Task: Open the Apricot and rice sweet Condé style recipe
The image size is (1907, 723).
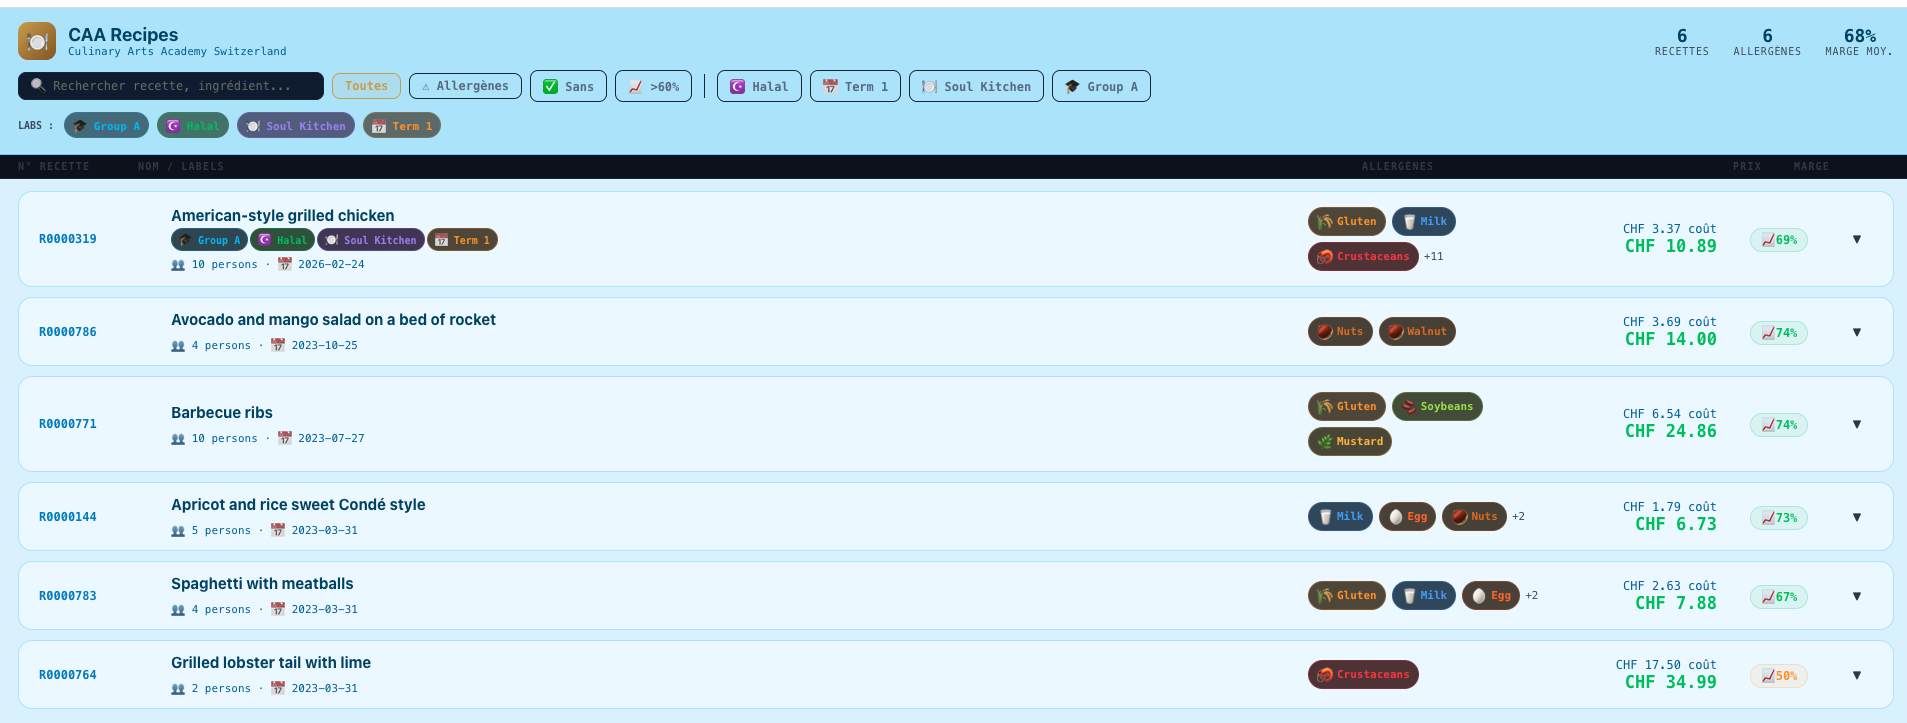Action: [x=298, y=505]
